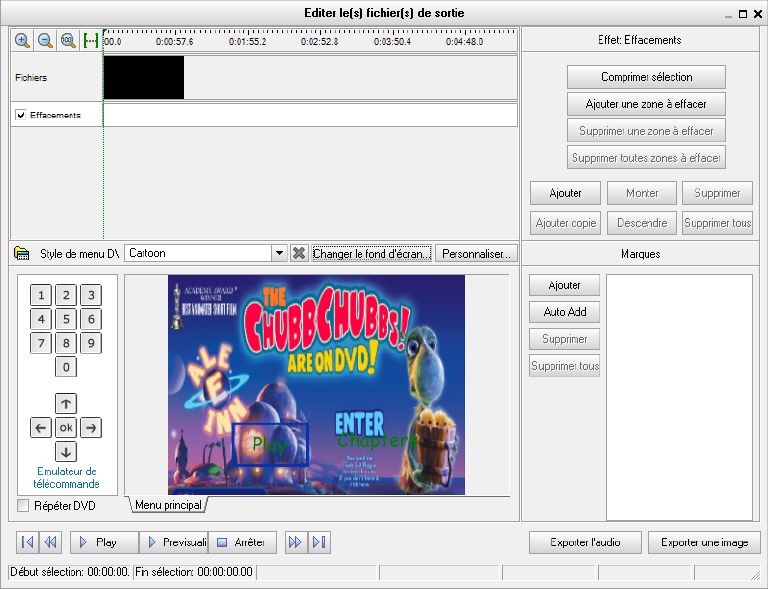The image size is (768, 589).
Task: Toggle the Effacements track checkbox
Action: [x=21, y=115]
